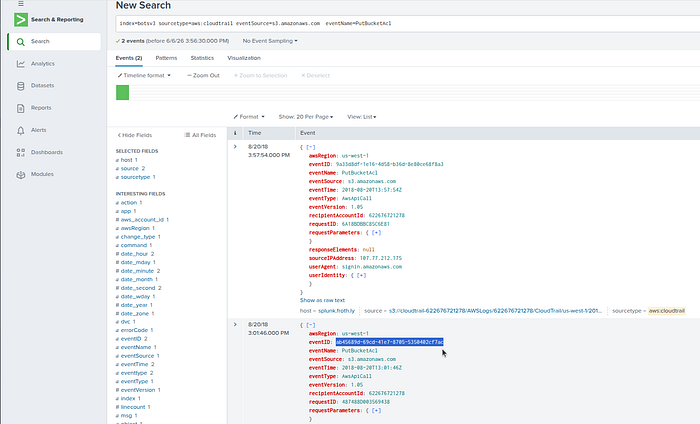
Task: Click the sourcetype selected field
Action: pyautogui.click(x=135, y=177)
